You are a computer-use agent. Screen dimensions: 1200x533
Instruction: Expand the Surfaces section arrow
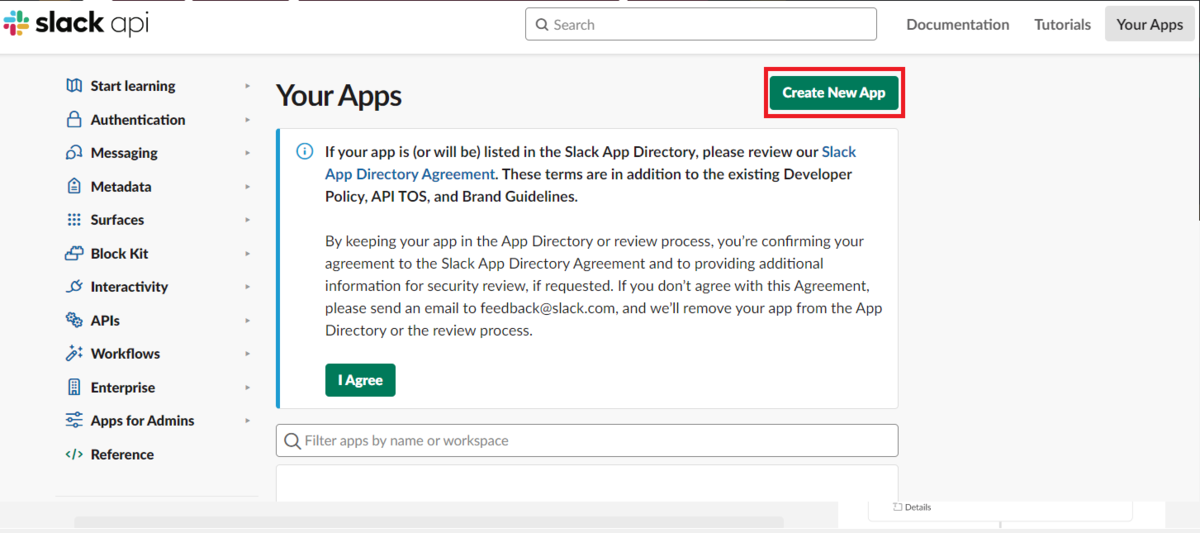tap(248, 220)
